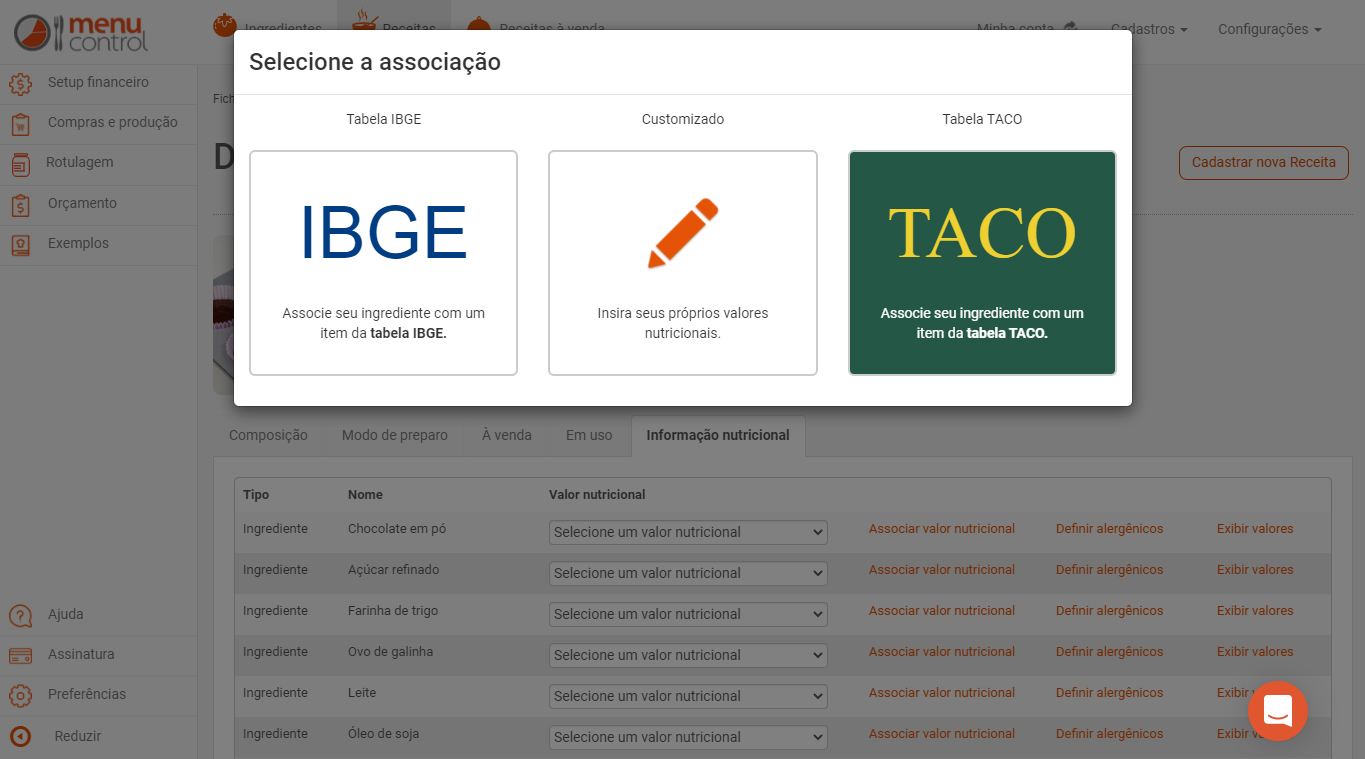
Task: Click Exibir valores for Ovo de galinha
Action: tap(1255, 652)
